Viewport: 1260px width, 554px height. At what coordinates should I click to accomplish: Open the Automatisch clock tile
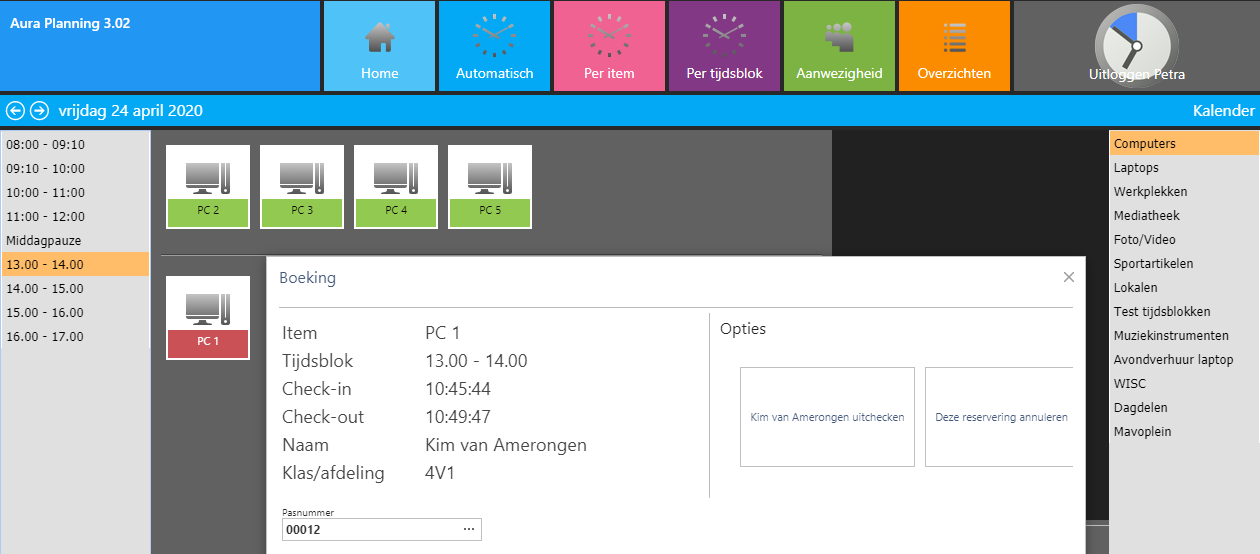pyautogui.click(x=494, y=47)
